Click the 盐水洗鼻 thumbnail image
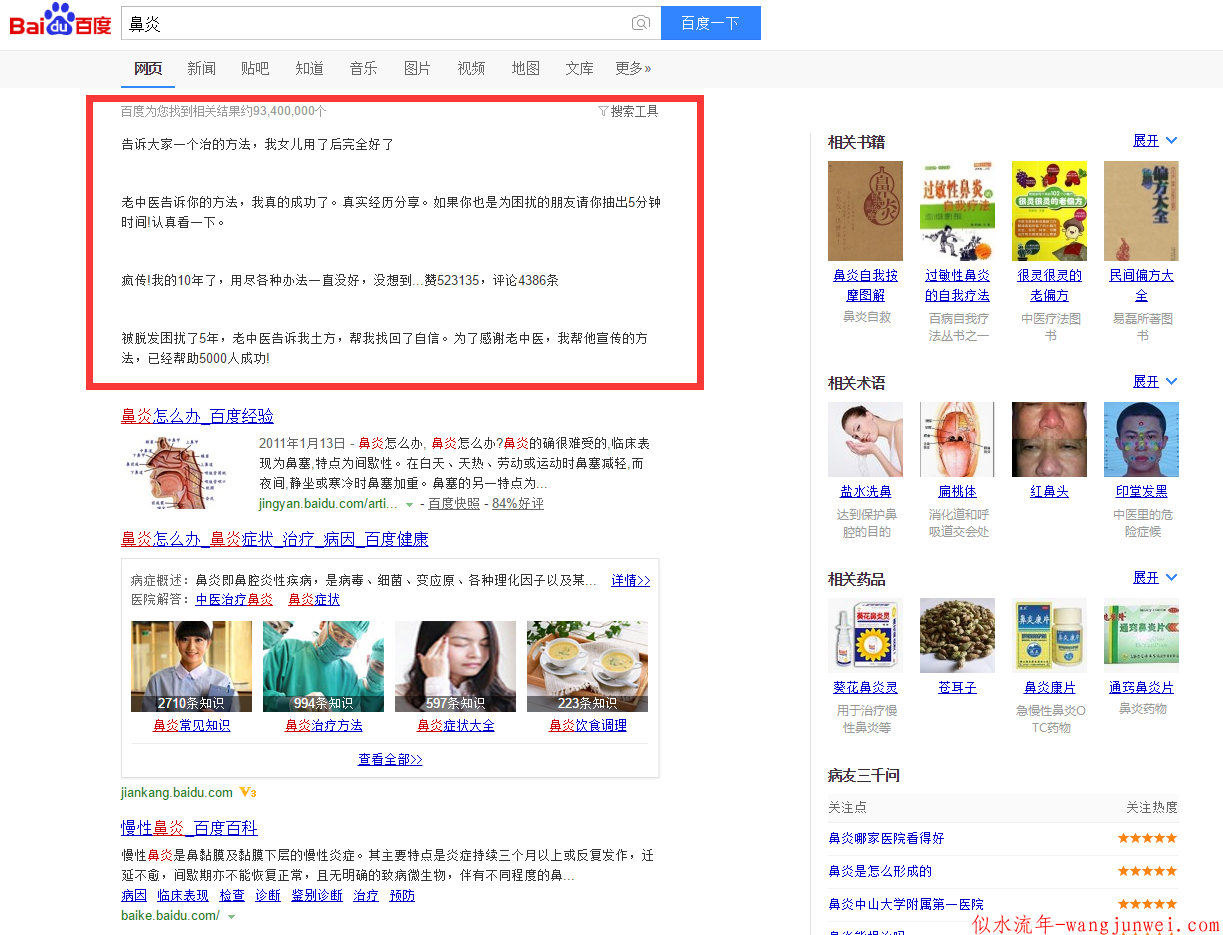Image resolution: width=1223 pixels, height=935 pixels. [x=865, y=439]
